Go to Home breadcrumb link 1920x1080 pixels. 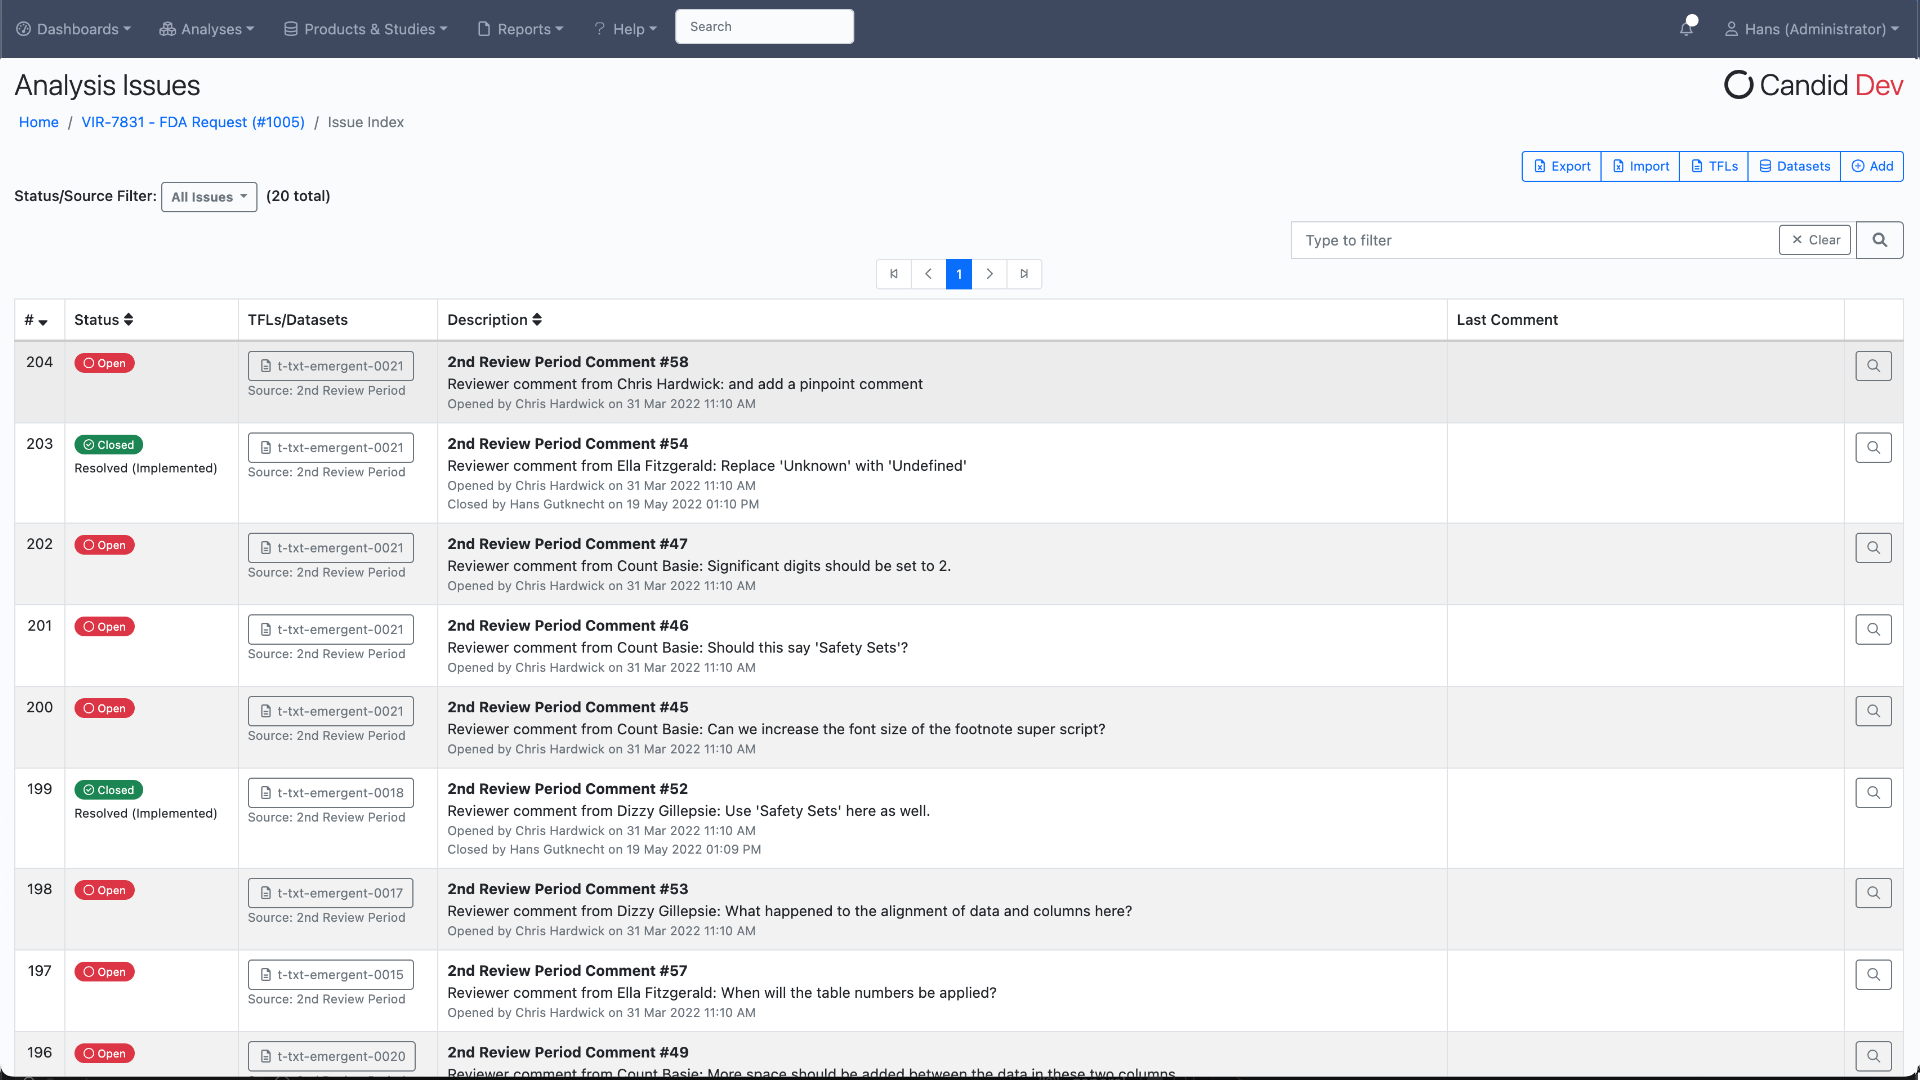click(x=39, y=122)
